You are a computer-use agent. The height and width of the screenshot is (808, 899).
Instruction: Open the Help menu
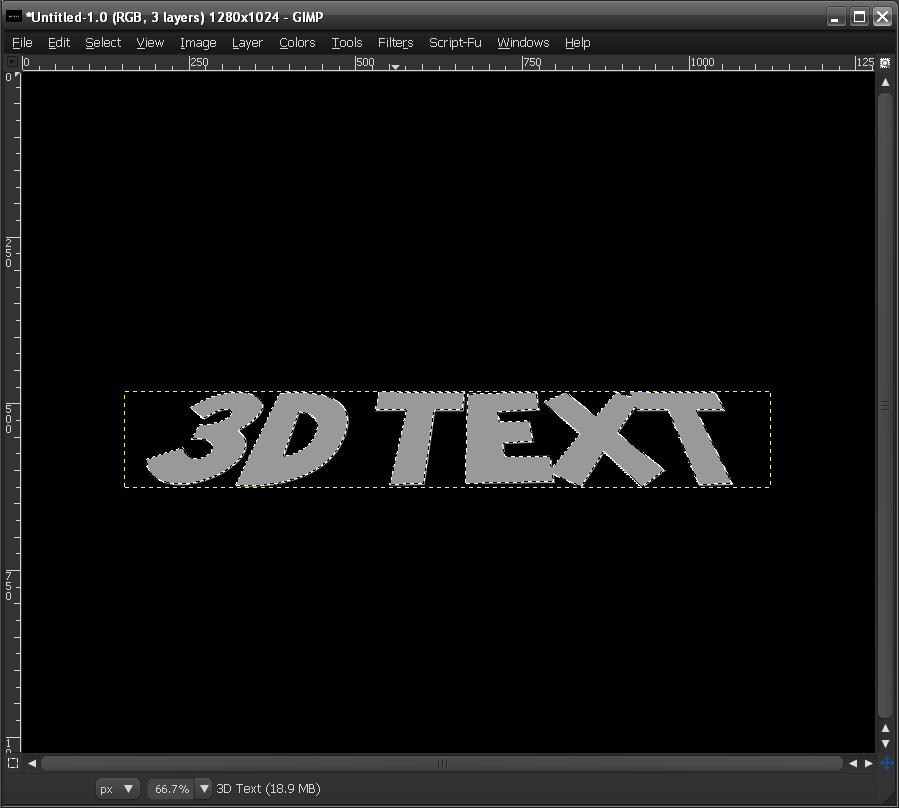[x=577, y=42]
